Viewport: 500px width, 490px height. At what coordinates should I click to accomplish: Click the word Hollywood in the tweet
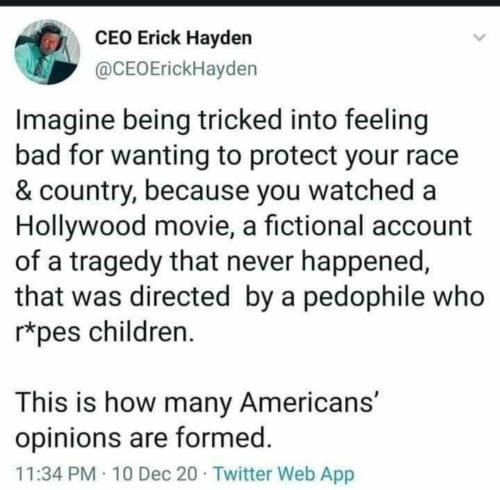(x=81, y=226)
